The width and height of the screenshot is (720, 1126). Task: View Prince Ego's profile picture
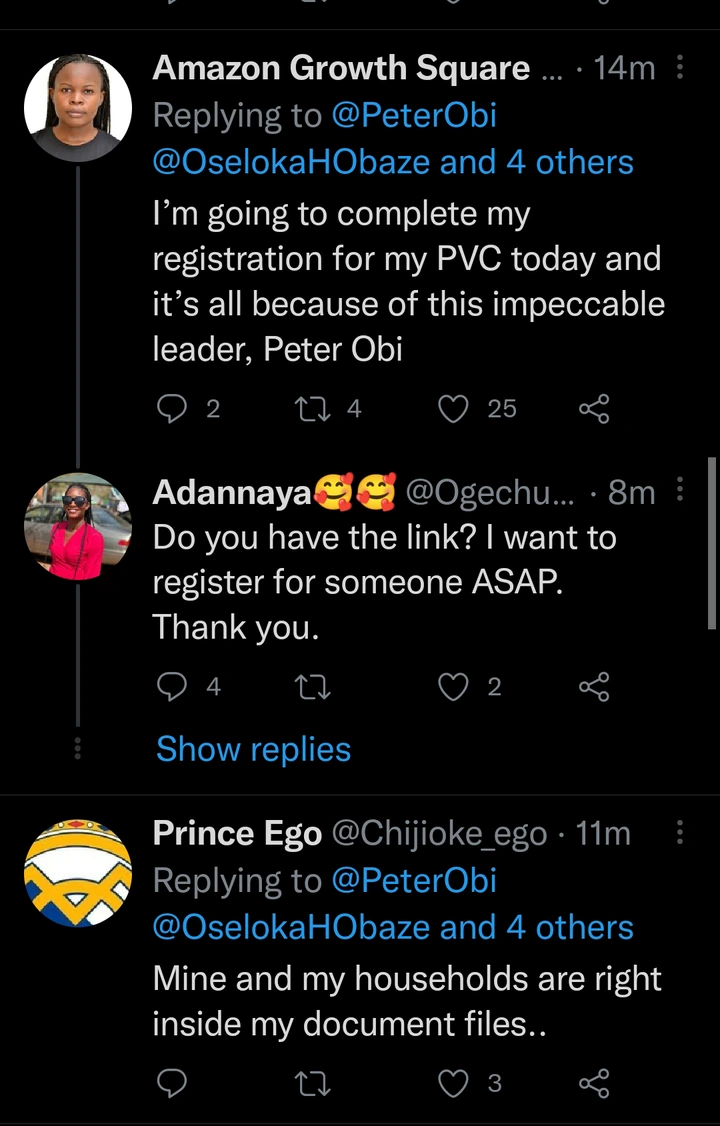point(78,873)
